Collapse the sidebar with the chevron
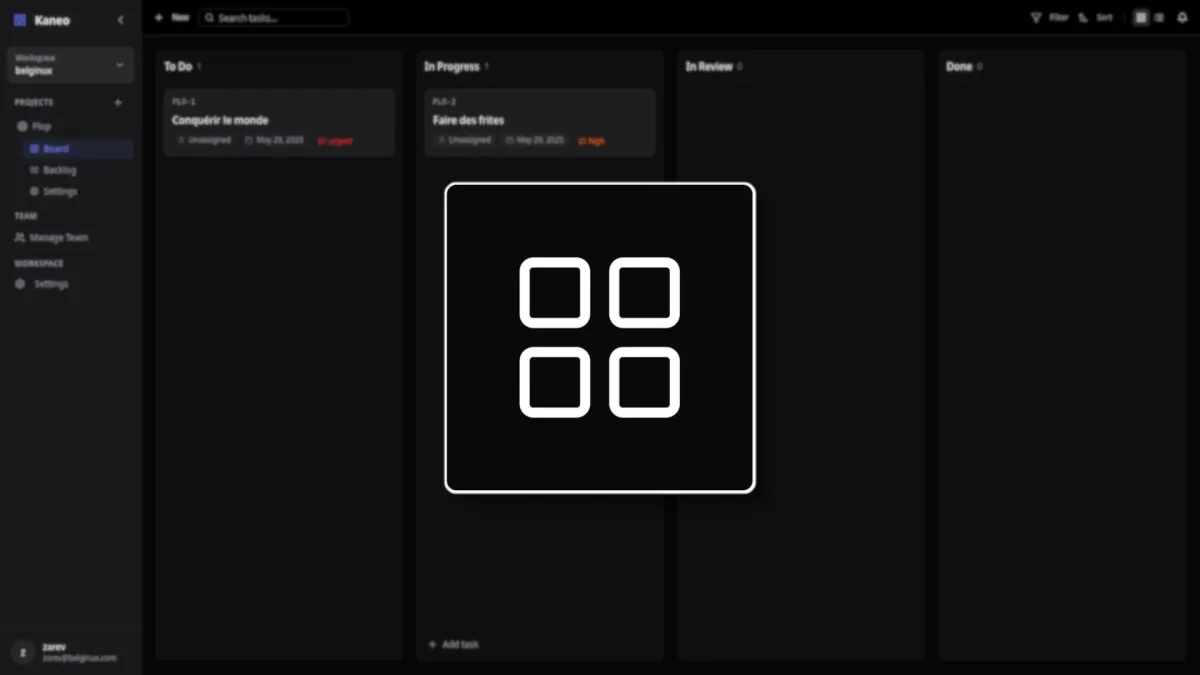This screenshot has height=675, width=1200. [x=121, y=20]
